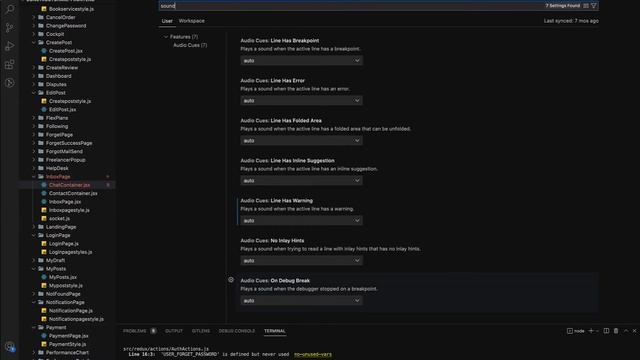Expand the MyDraft folder
This screenshot has width=640, height=360.
pos(34,260)
